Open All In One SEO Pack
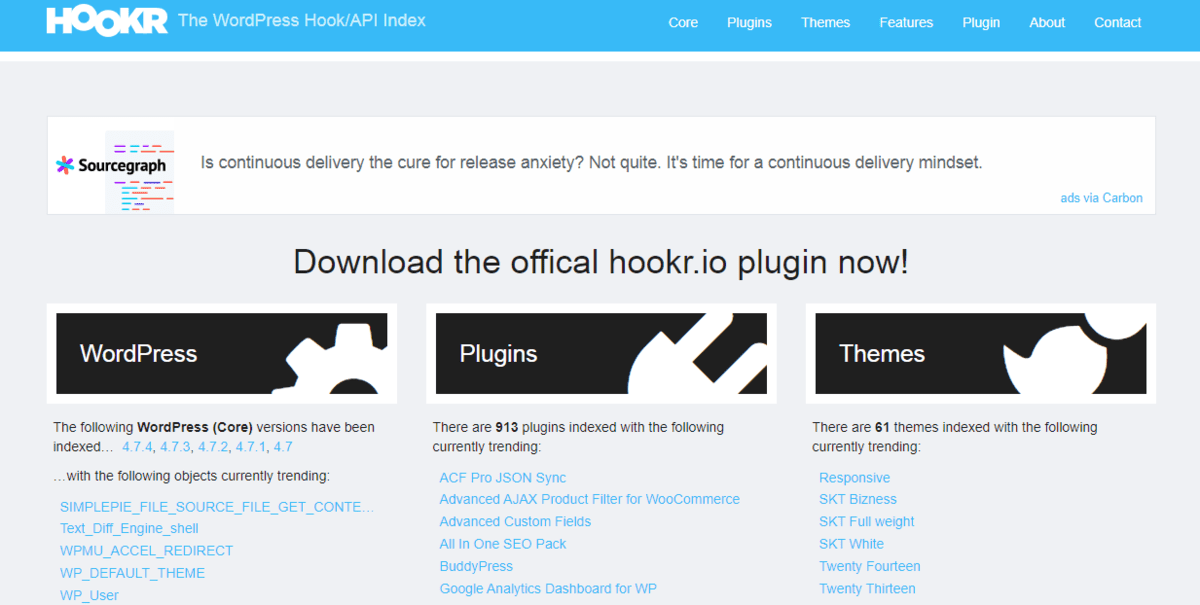The width and height of the screenshot is (1200, 605). (x=503, y=544)
